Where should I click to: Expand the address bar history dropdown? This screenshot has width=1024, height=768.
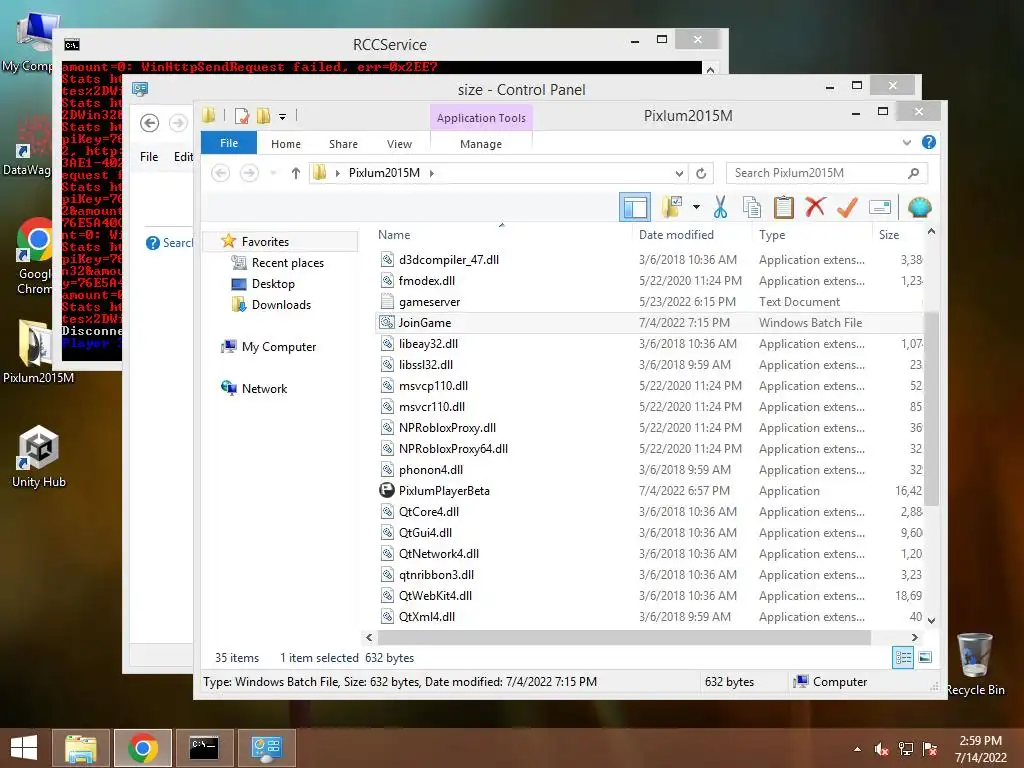679,173
